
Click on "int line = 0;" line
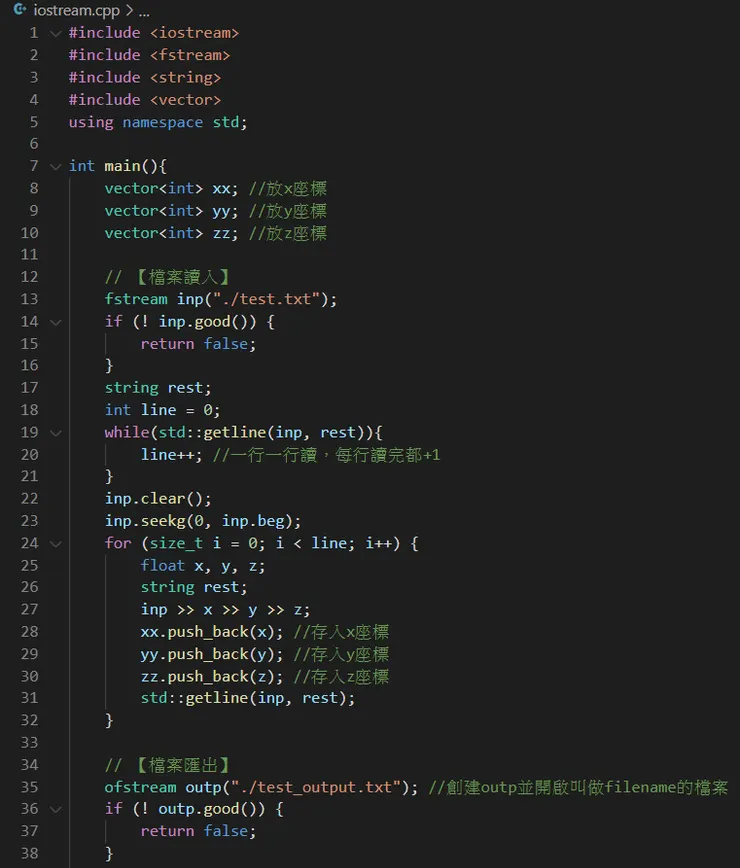(162, 410)
